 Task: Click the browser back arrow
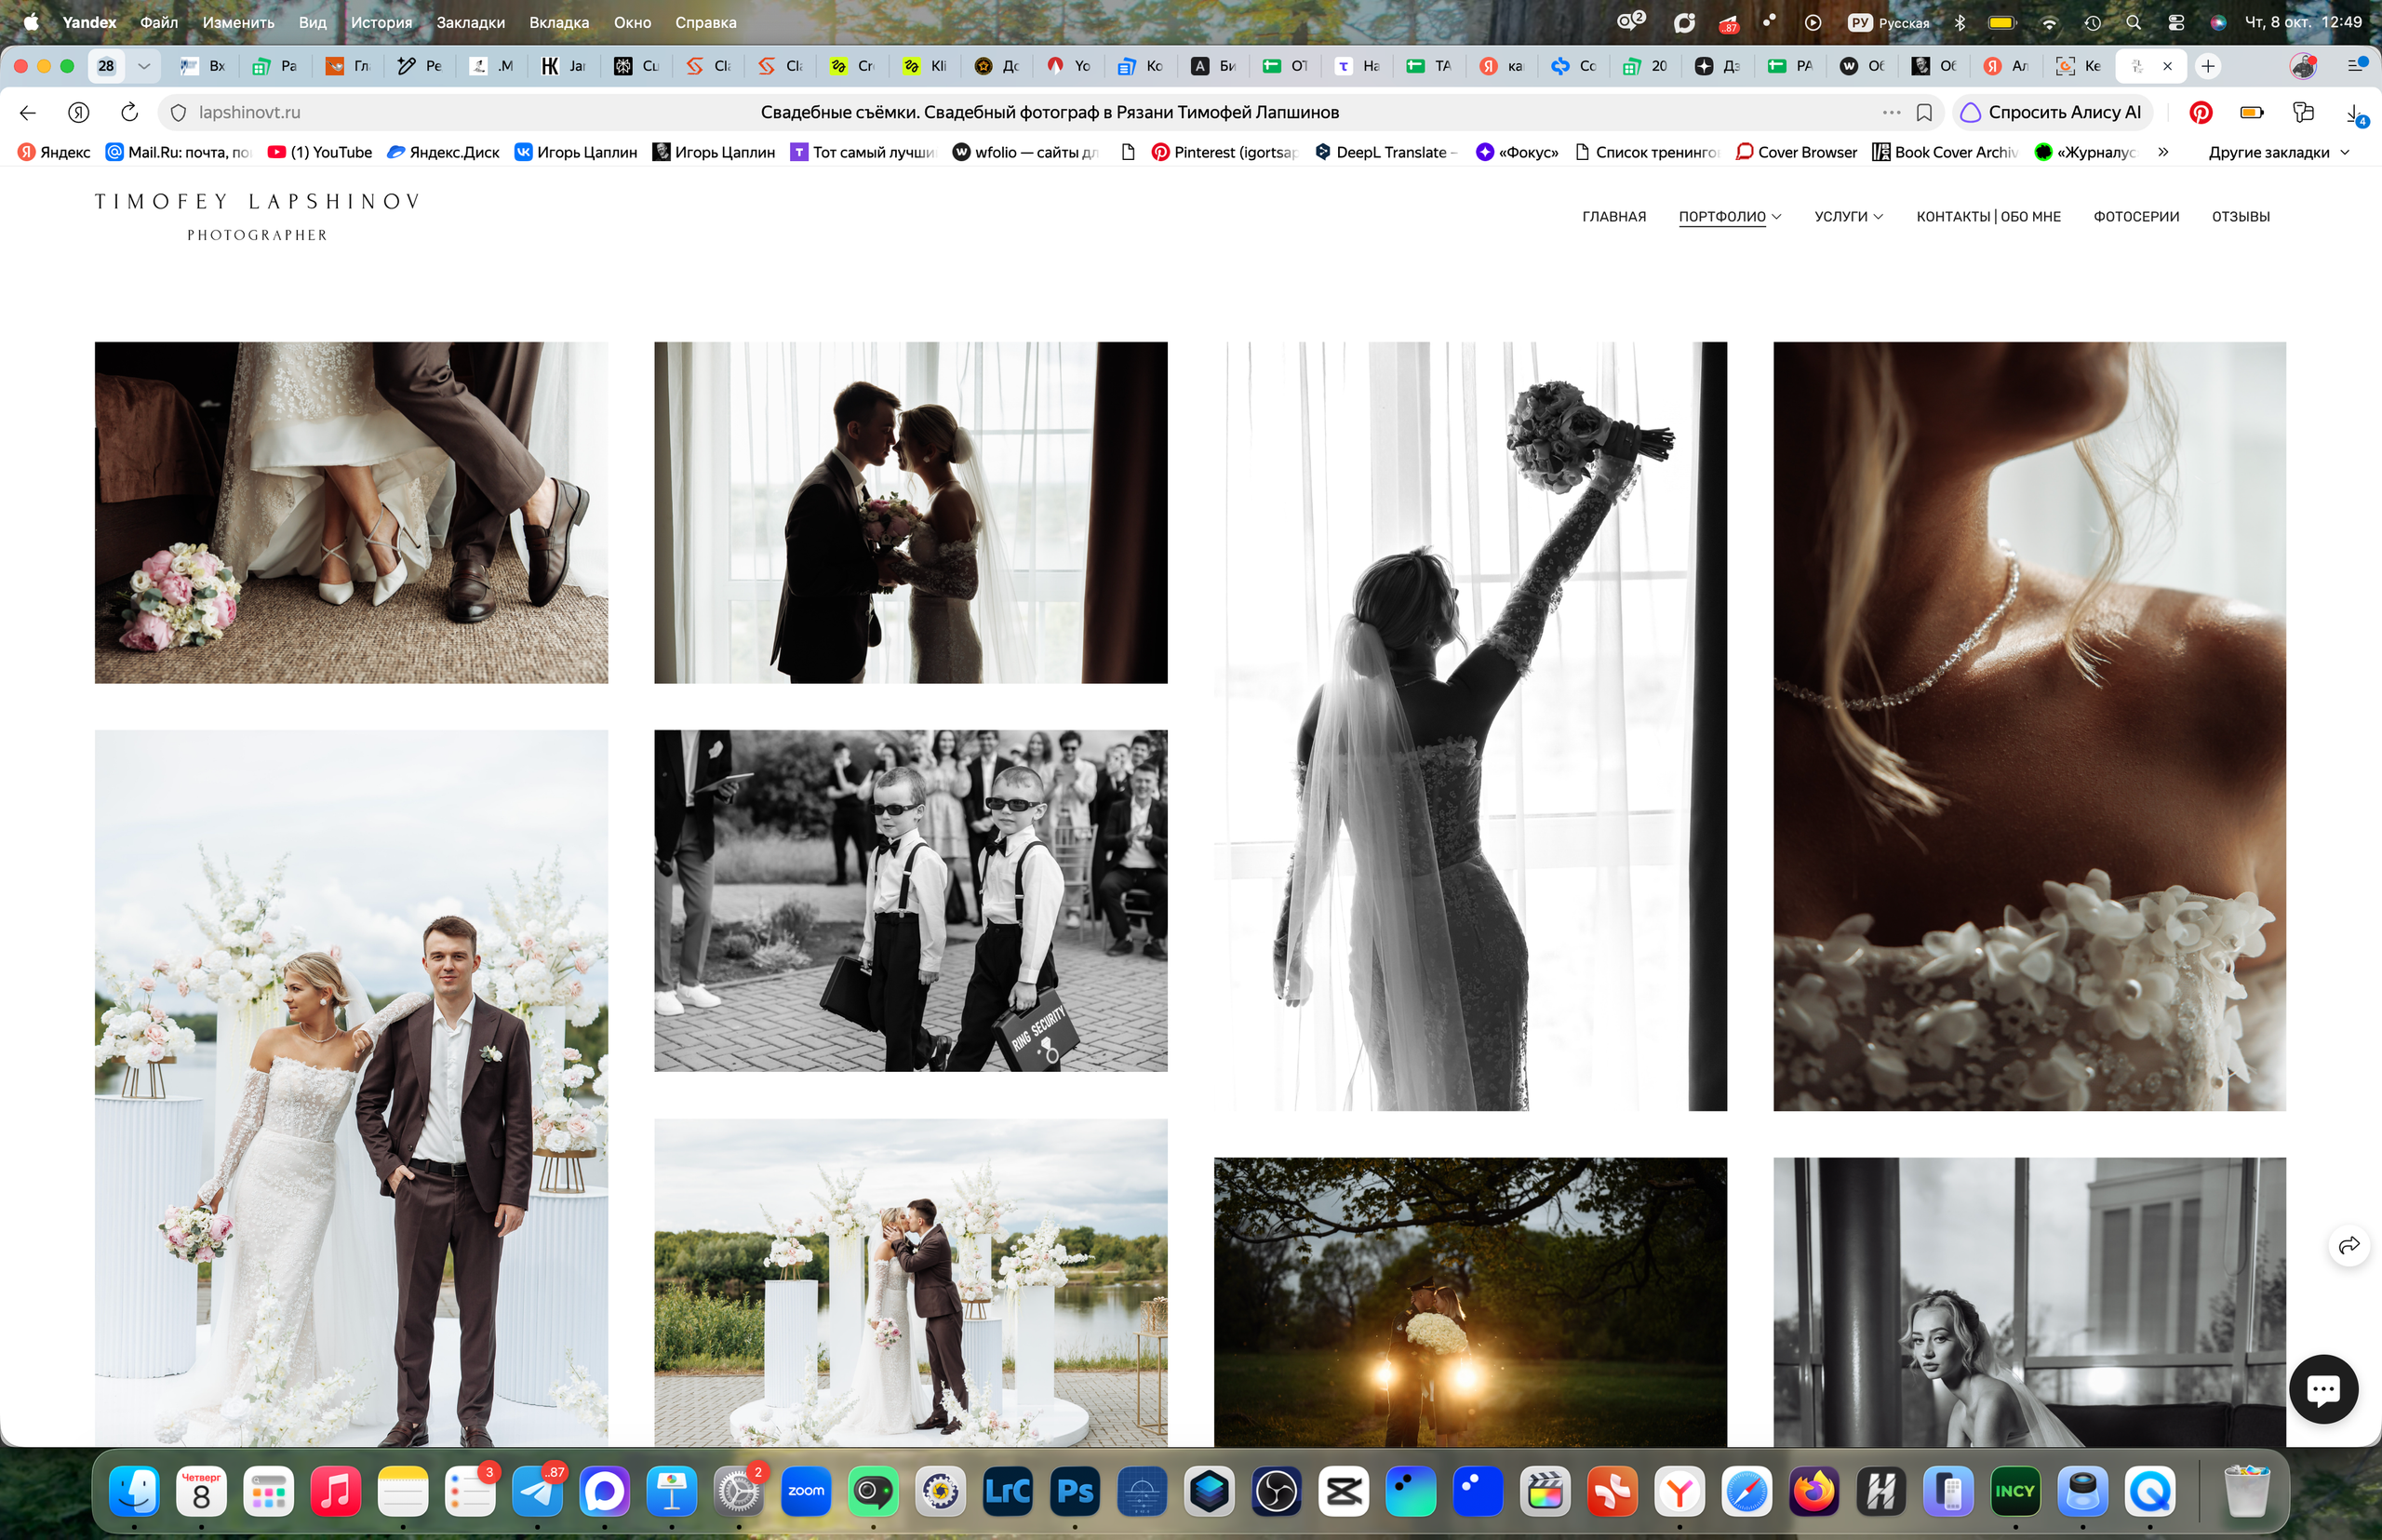(28, 112)
